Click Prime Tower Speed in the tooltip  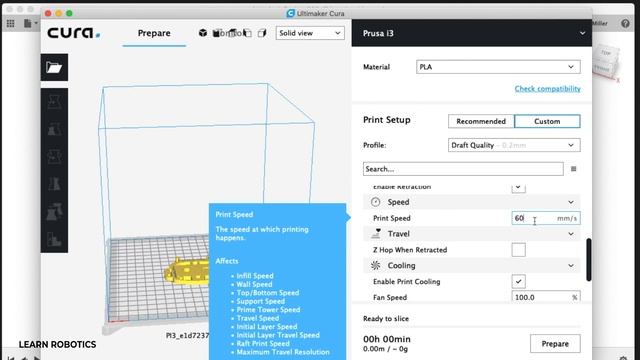pos(268,310)
